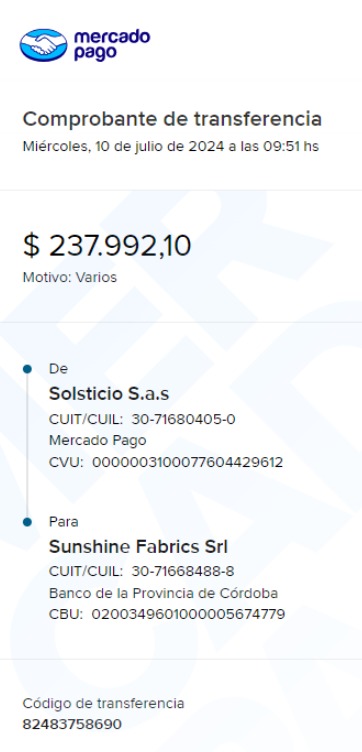Viewport: 362px width, 752px height.
Task: Select the CVU number 0000003100077604429612
Action: tap(187, 463)
